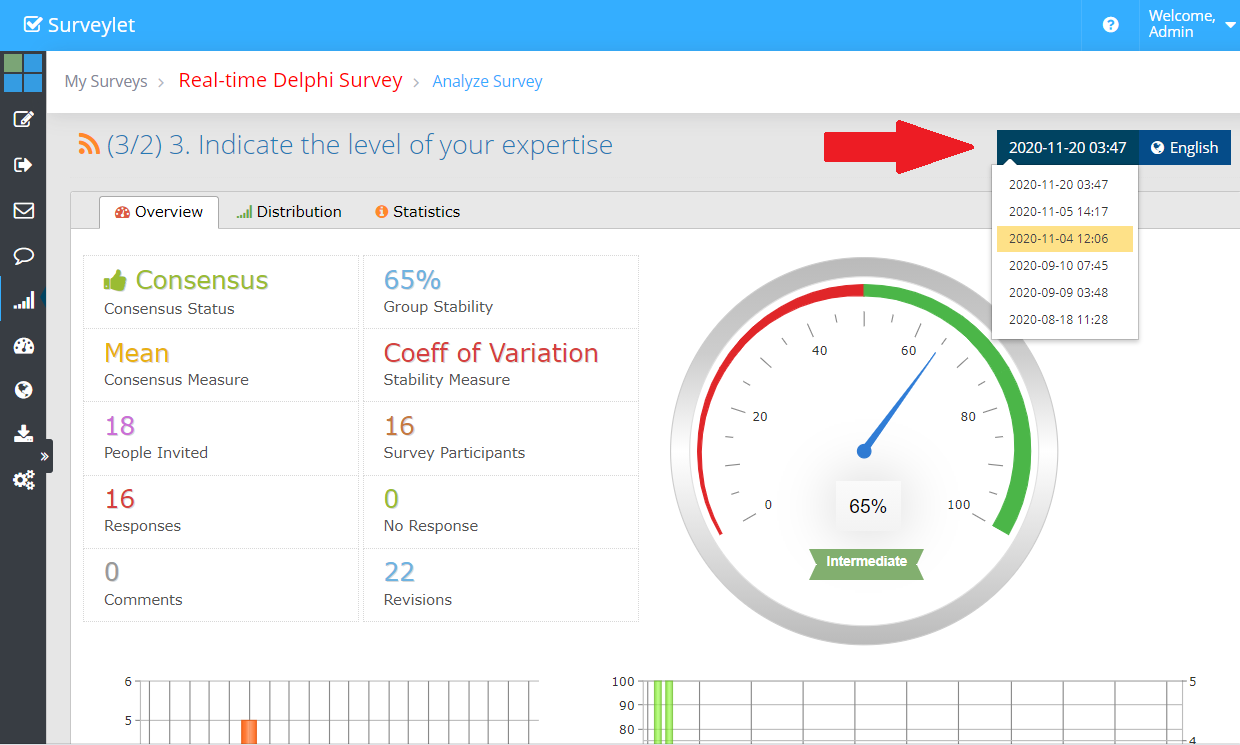Screen dimensions: 1240x745
Task: Open the gears settings icon in sidebar
Action: tap(23, 480)
